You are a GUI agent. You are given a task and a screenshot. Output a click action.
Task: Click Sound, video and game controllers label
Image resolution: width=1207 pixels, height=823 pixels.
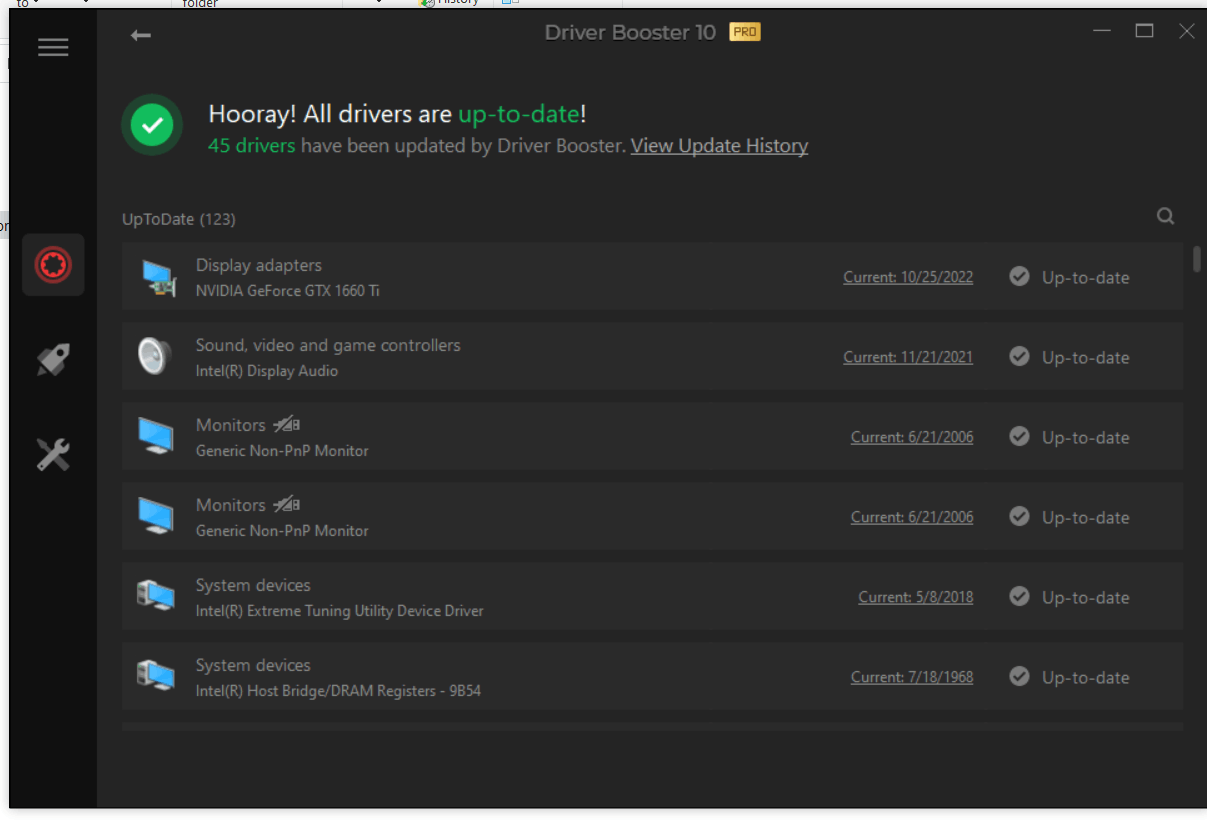point(328,345)
